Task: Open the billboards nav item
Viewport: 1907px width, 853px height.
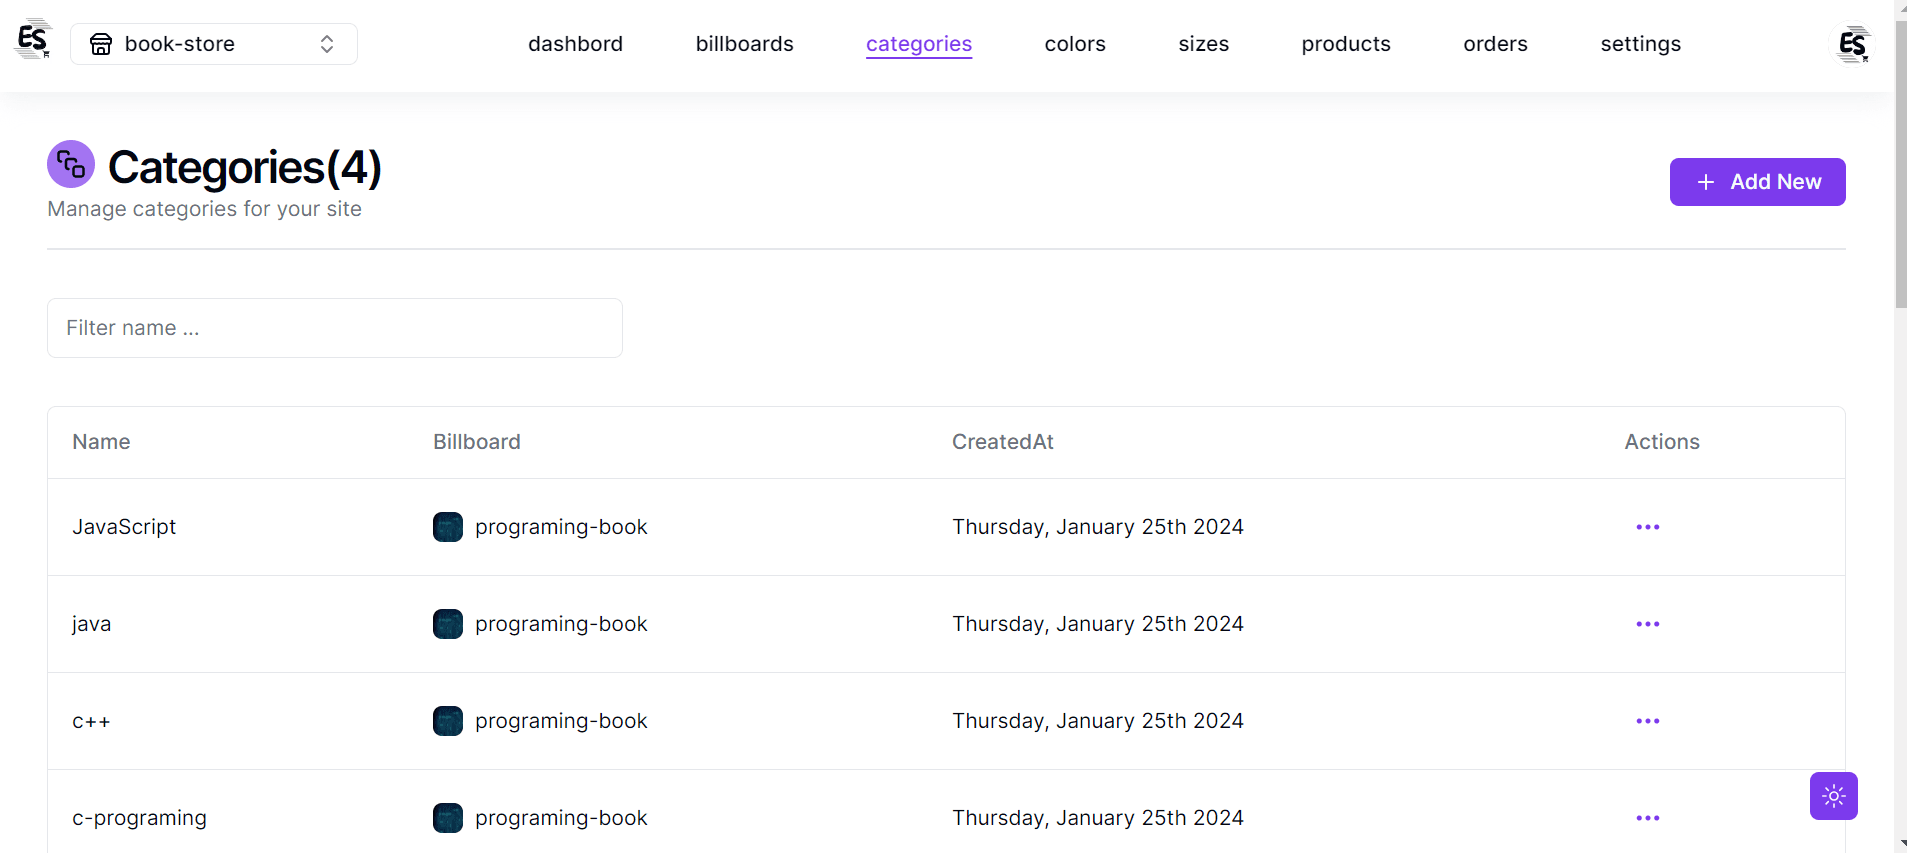Action: (x=744, y=44)
